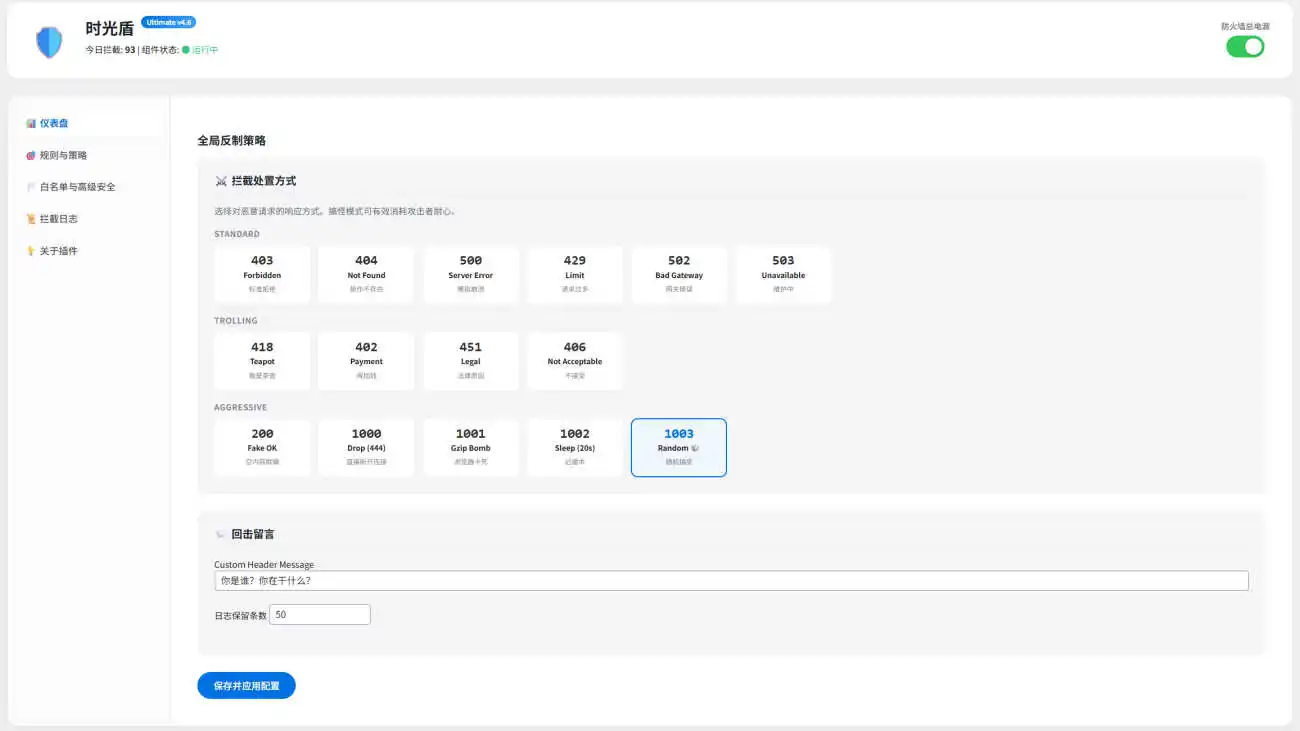Select the 418 Teapot trolling option
This screenshot has width=1300, height=731.
click(x=262, y=361)
